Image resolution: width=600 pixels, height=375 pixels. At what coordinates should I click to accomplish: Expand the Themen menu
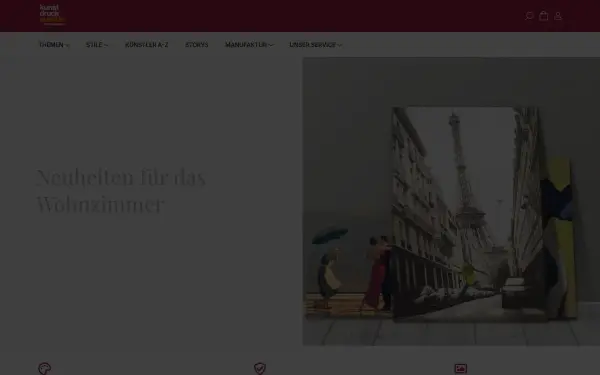[54, 45]
